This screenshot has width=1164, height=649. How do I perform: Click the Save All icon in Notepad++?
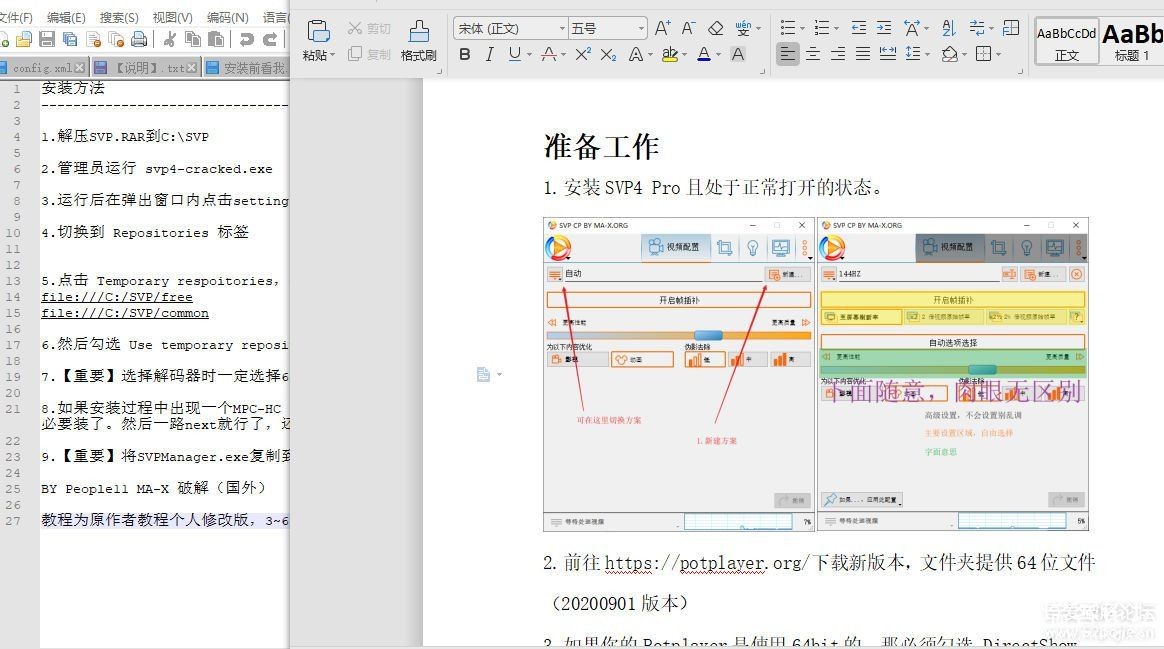pyautogui.click(x=71, y=39)
